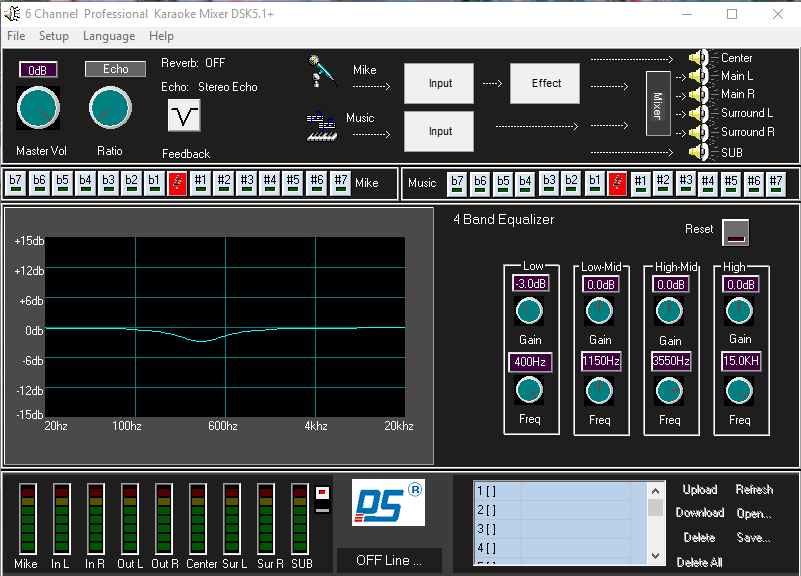This screenshot has height=576, width=801.
Task: Click the Low gain -3.0dB field
Action: 531,283
